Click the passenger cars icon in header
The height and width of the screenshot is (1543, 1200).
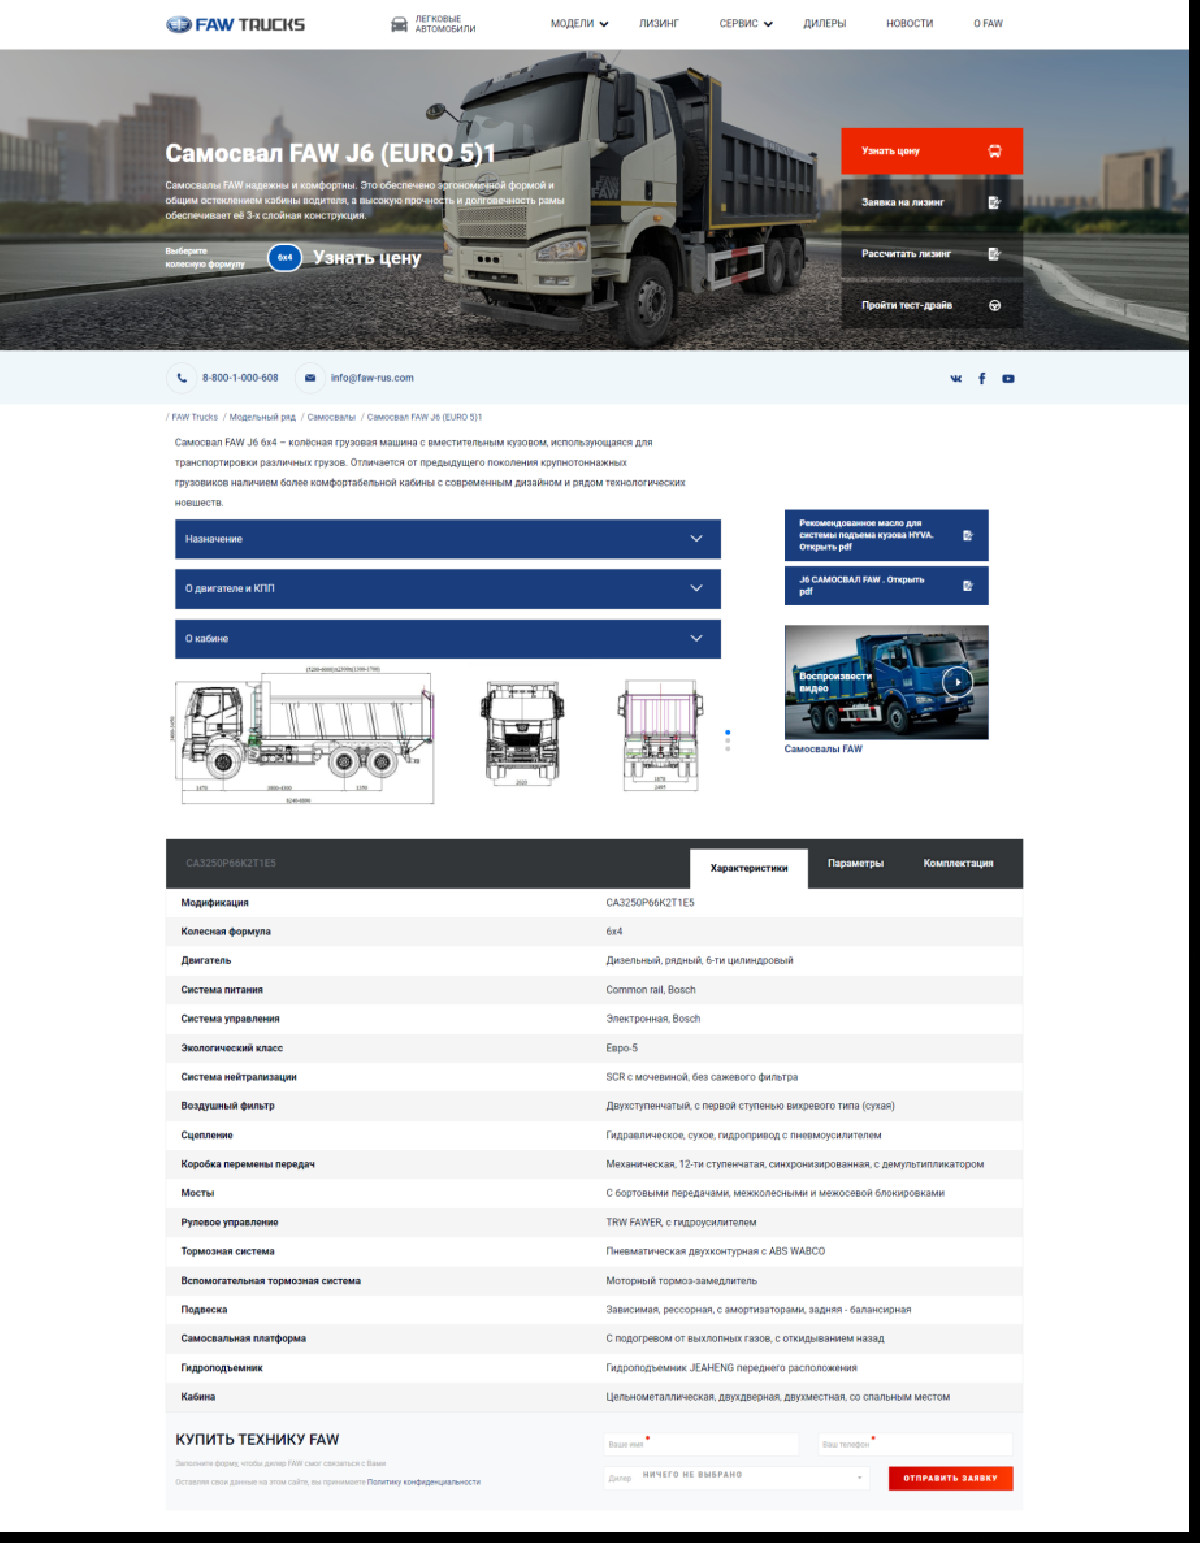click(x=399, y=24)
